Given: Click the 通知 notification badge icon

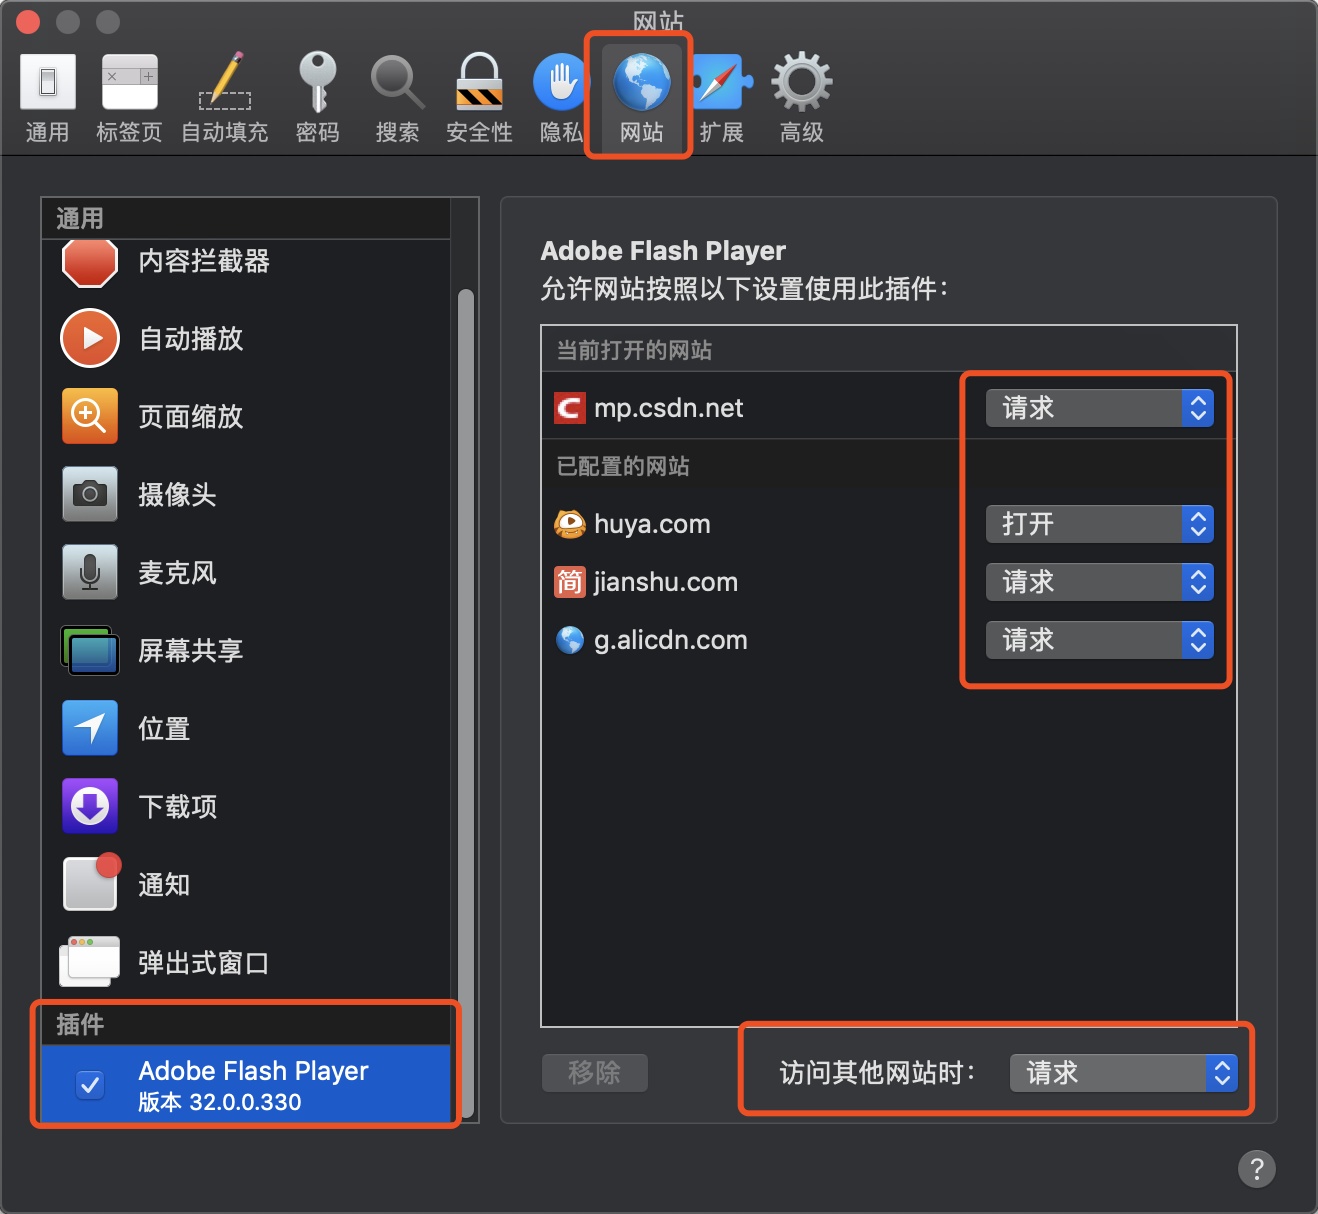Looking at the screenshot, I should [x=92, y=882].
